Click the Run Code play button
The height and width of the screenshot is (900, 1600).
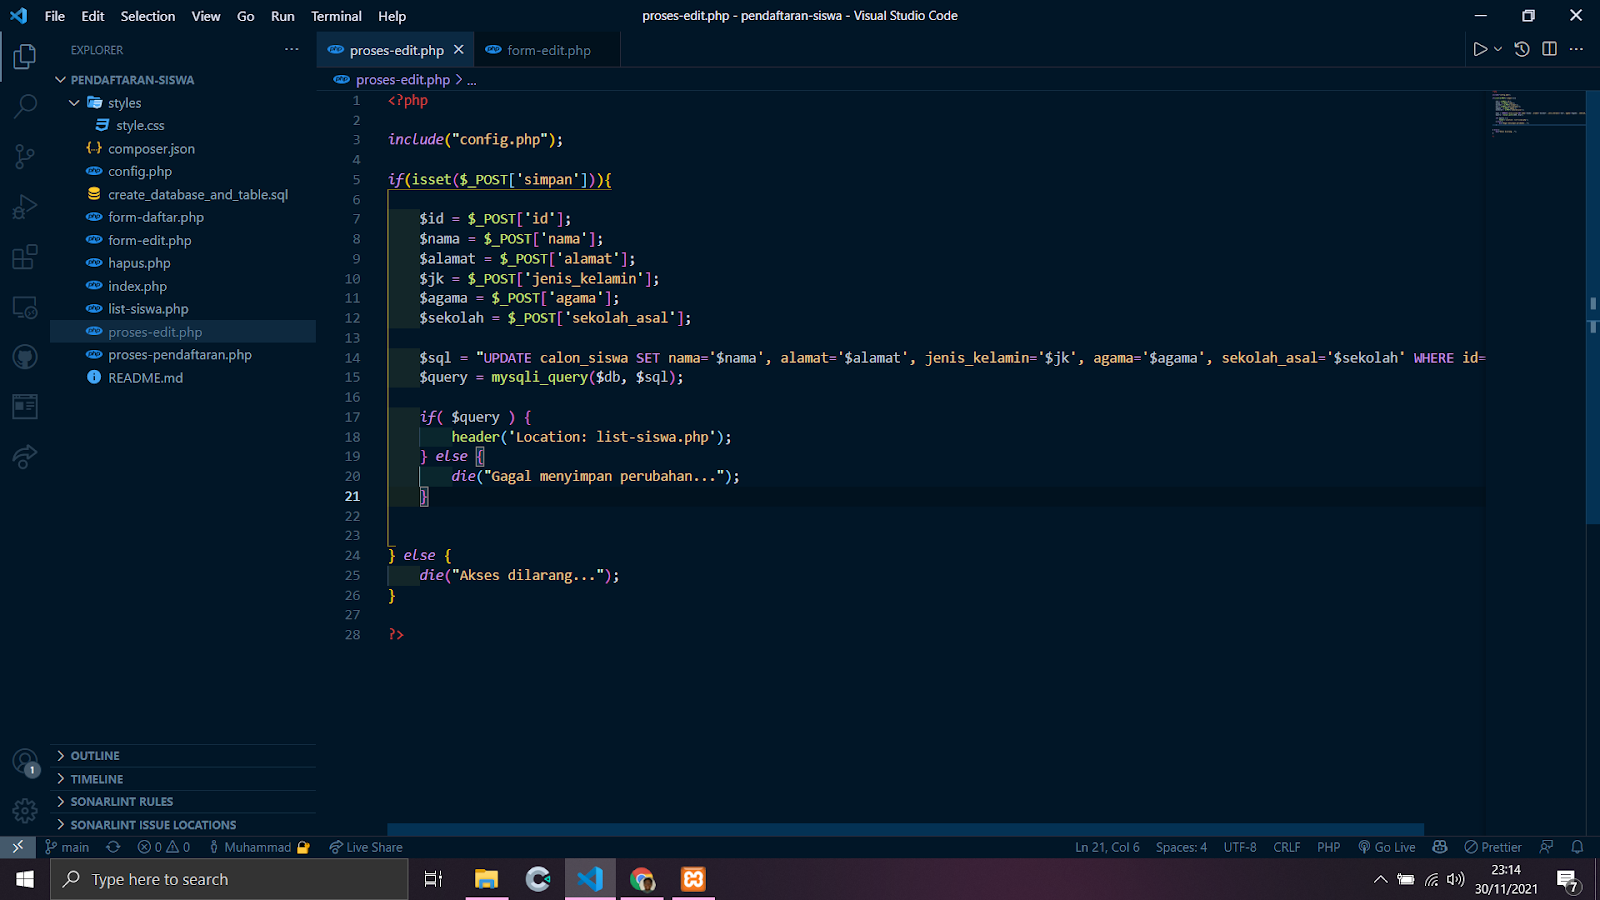coord(1480,49)
